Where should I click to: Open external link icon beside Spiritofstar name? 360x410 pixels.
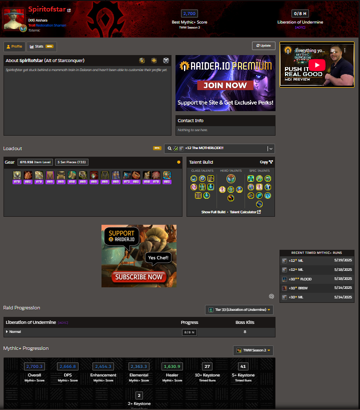pyautogui.click(x=69, y=10)
